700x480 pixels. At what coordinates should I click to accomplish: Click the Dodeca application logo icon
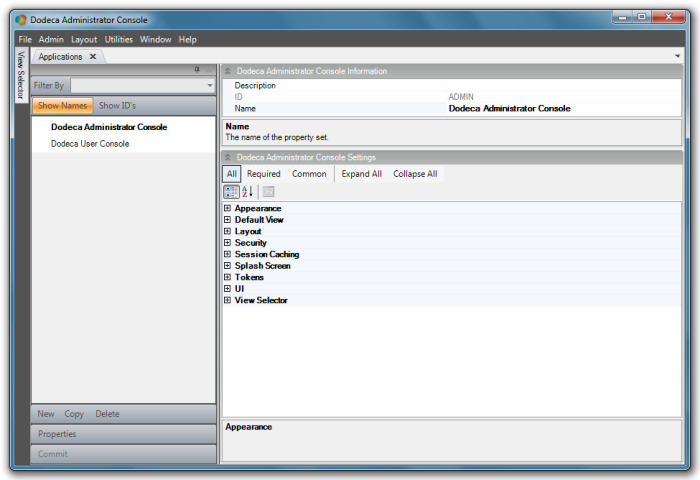pyautogui.click(x=21, y=20)
